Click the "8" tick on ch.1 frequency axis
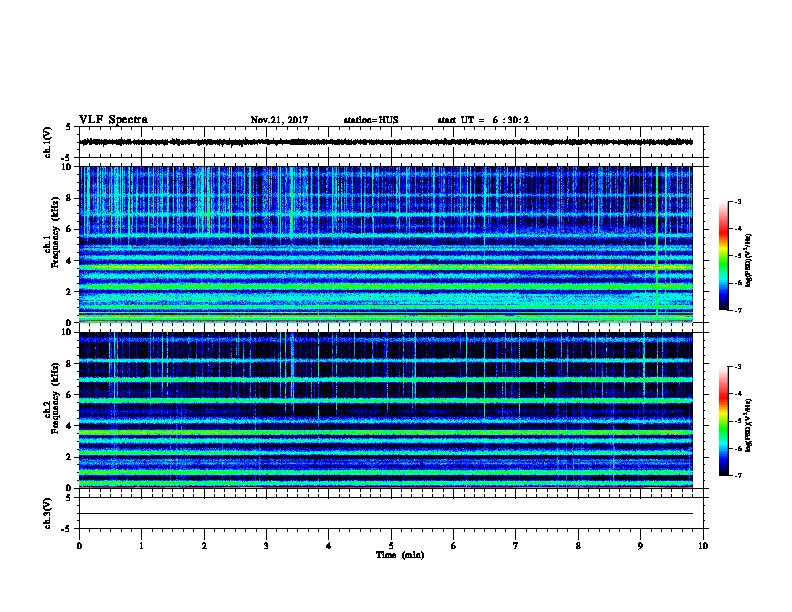The height and width of the screenshot is (612, 792). (x=70, y=198)
